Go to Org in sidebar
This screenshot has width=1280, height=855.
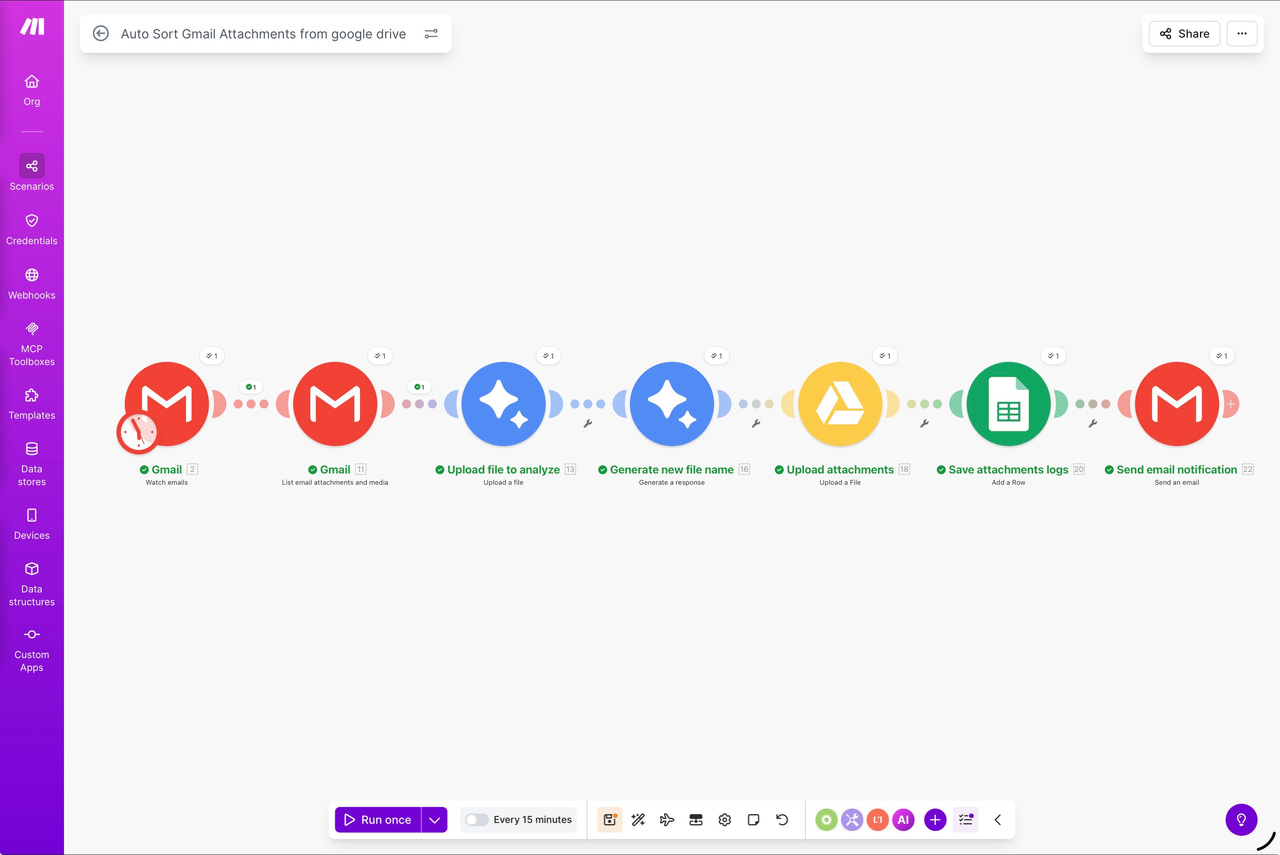pyautogui.click(x=32, y=90)
